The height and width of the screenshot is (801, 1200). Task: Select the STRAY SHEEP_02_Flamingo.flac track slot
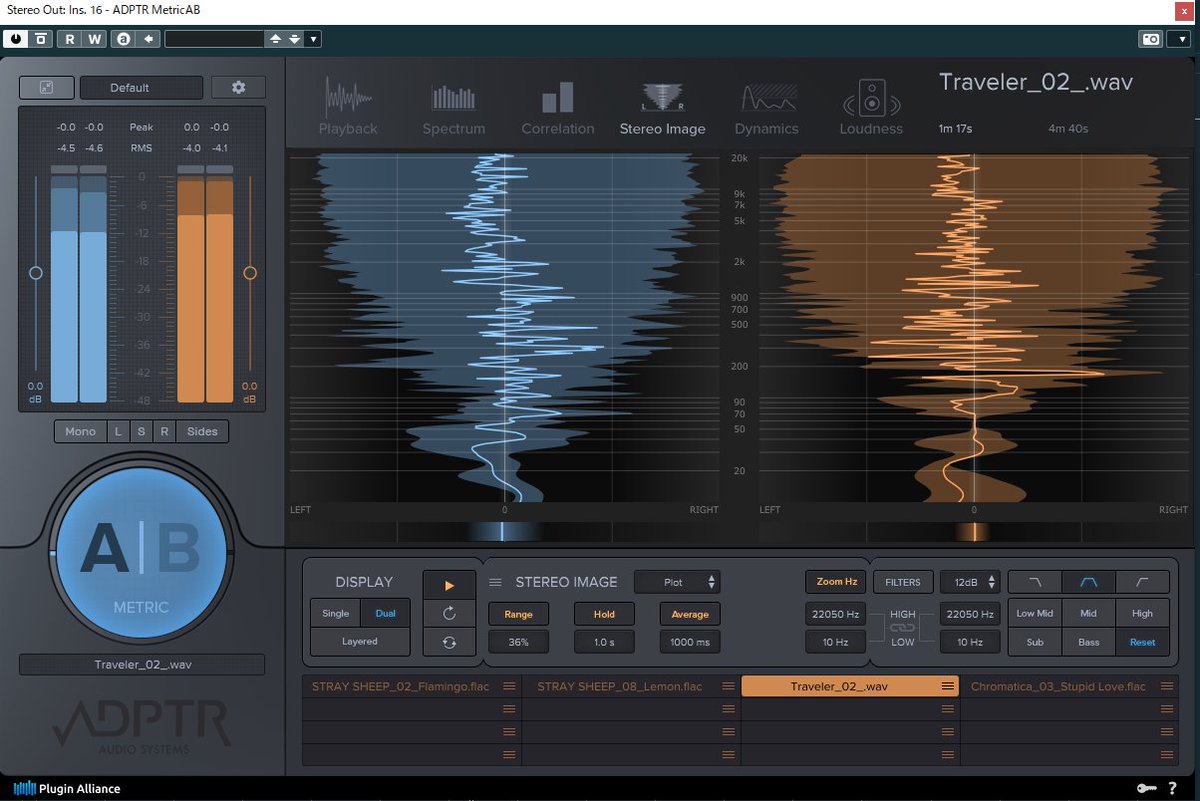(411, 686)
